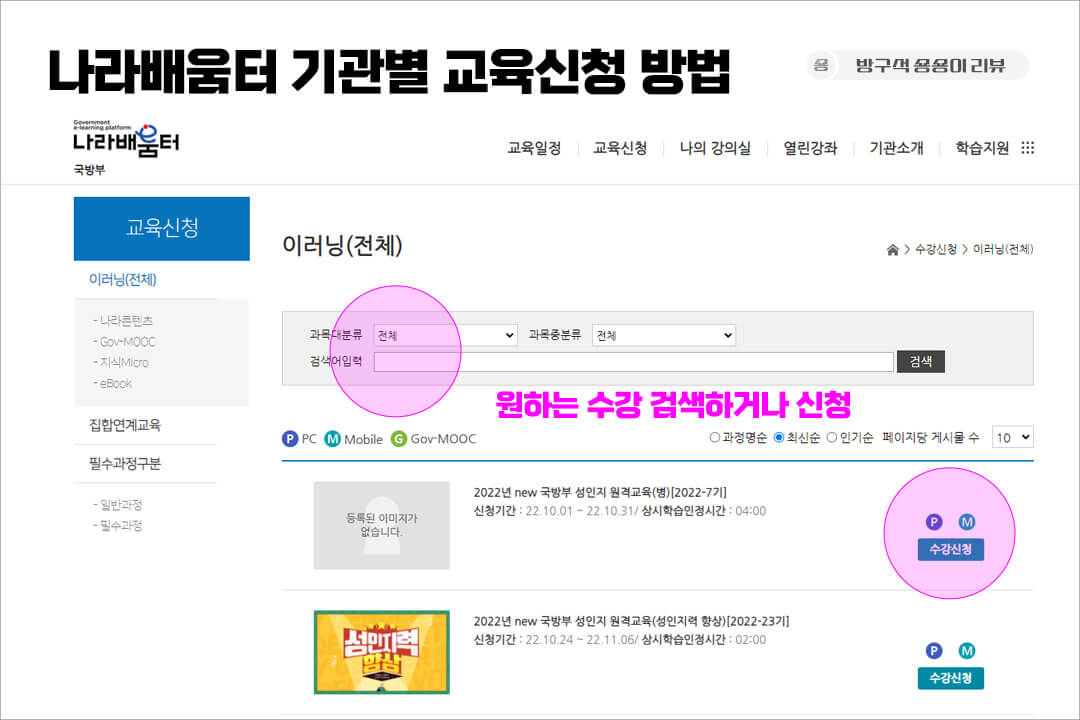Open the grid all-menu icon beside 학습지원

[x=1028, y=148]
